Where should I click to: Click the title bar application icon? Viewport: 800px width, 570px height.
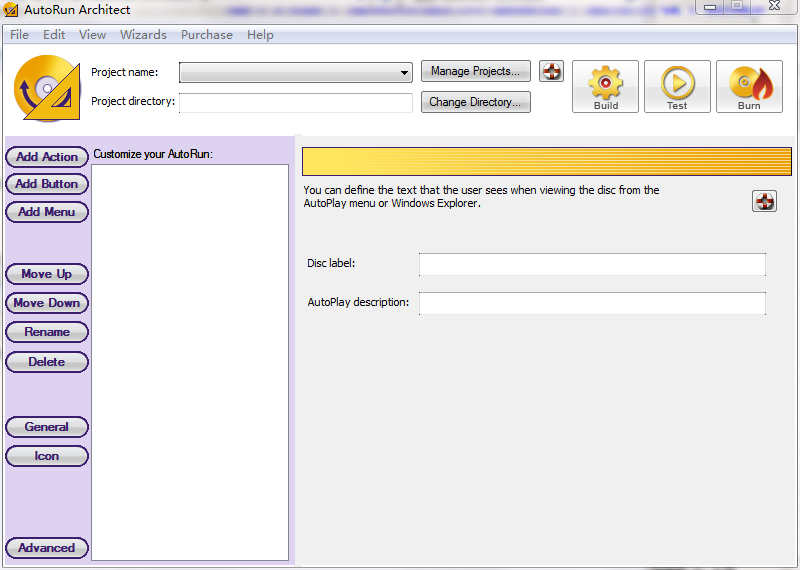click(x=11, y=9)
